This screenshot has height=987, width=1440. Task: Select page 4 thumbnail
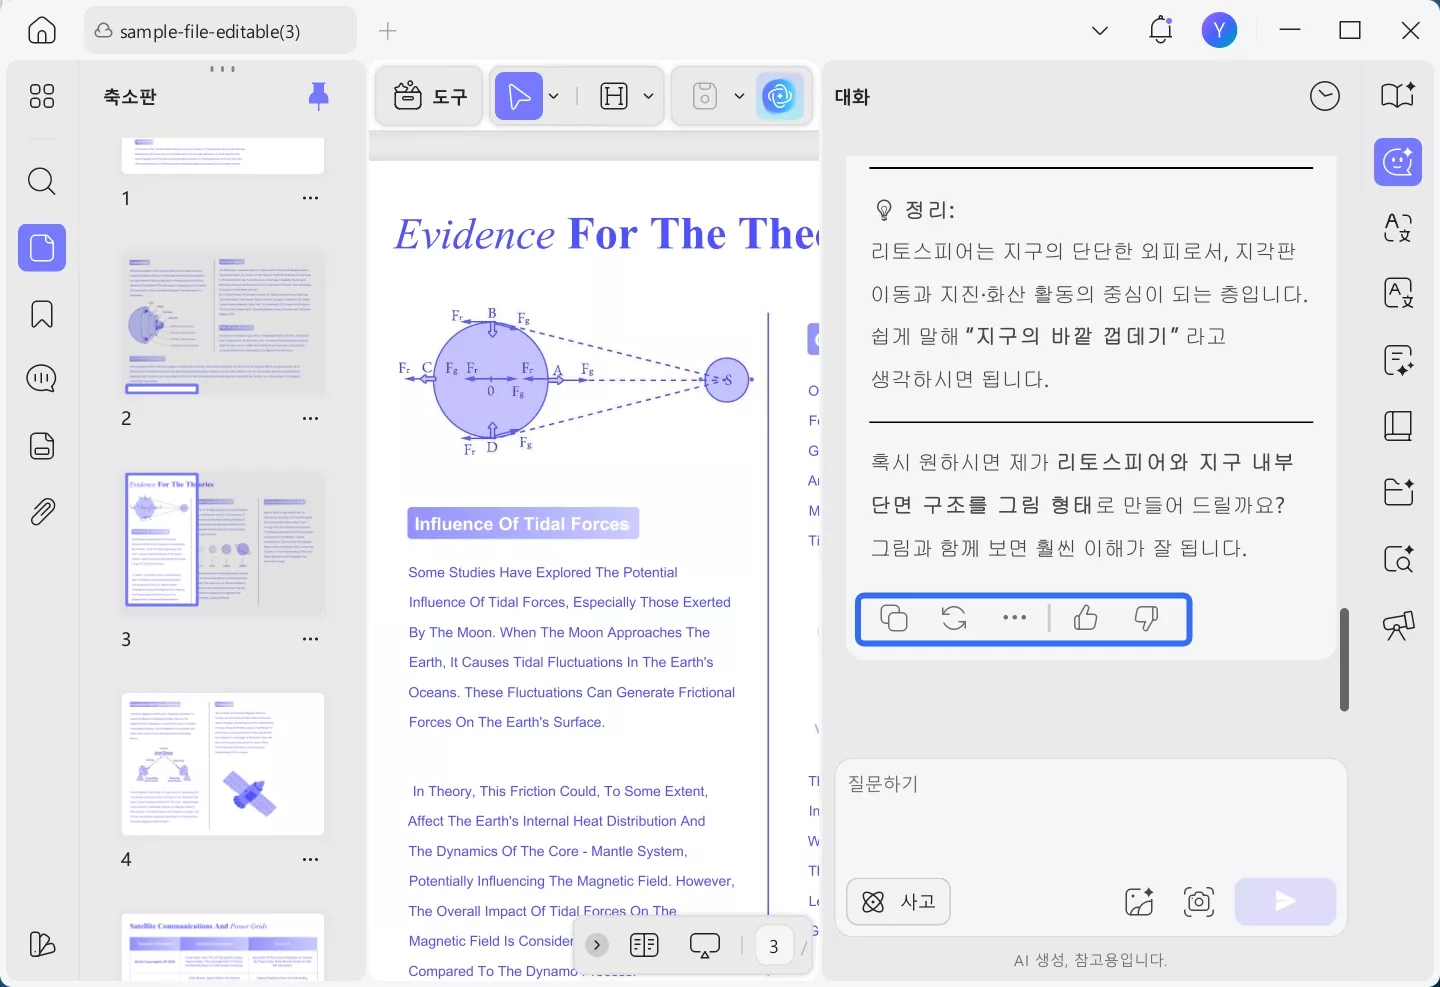coord(223,764)
